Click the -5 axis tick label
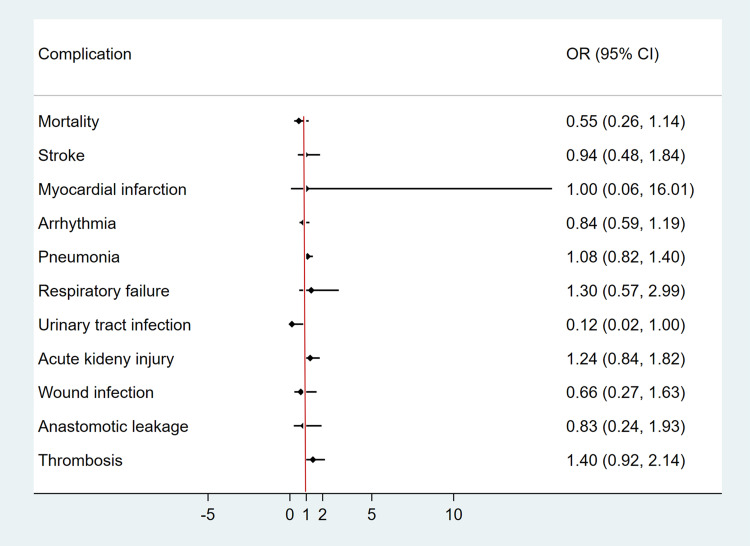Image resolution: width=750 pixels, height=546 pixels. point(208,515)
